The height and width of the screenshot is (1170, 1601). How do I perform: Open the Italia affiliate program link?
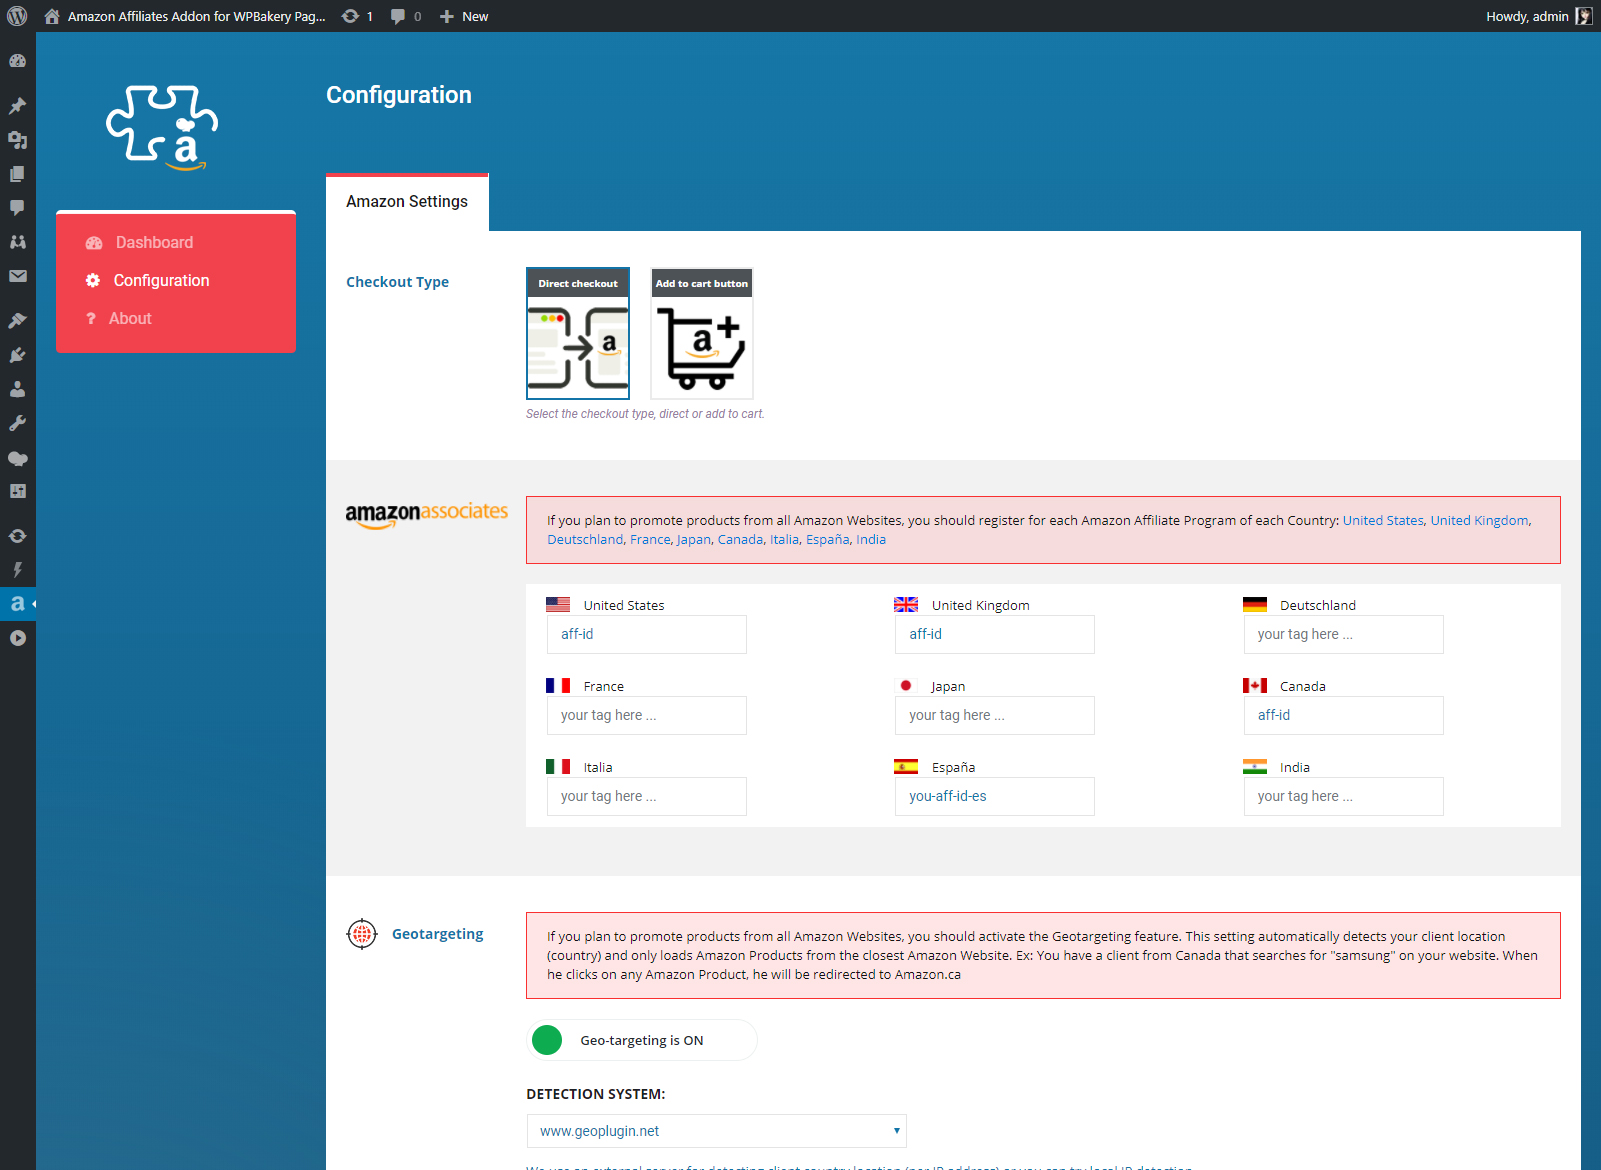click(x=784, y=539)
